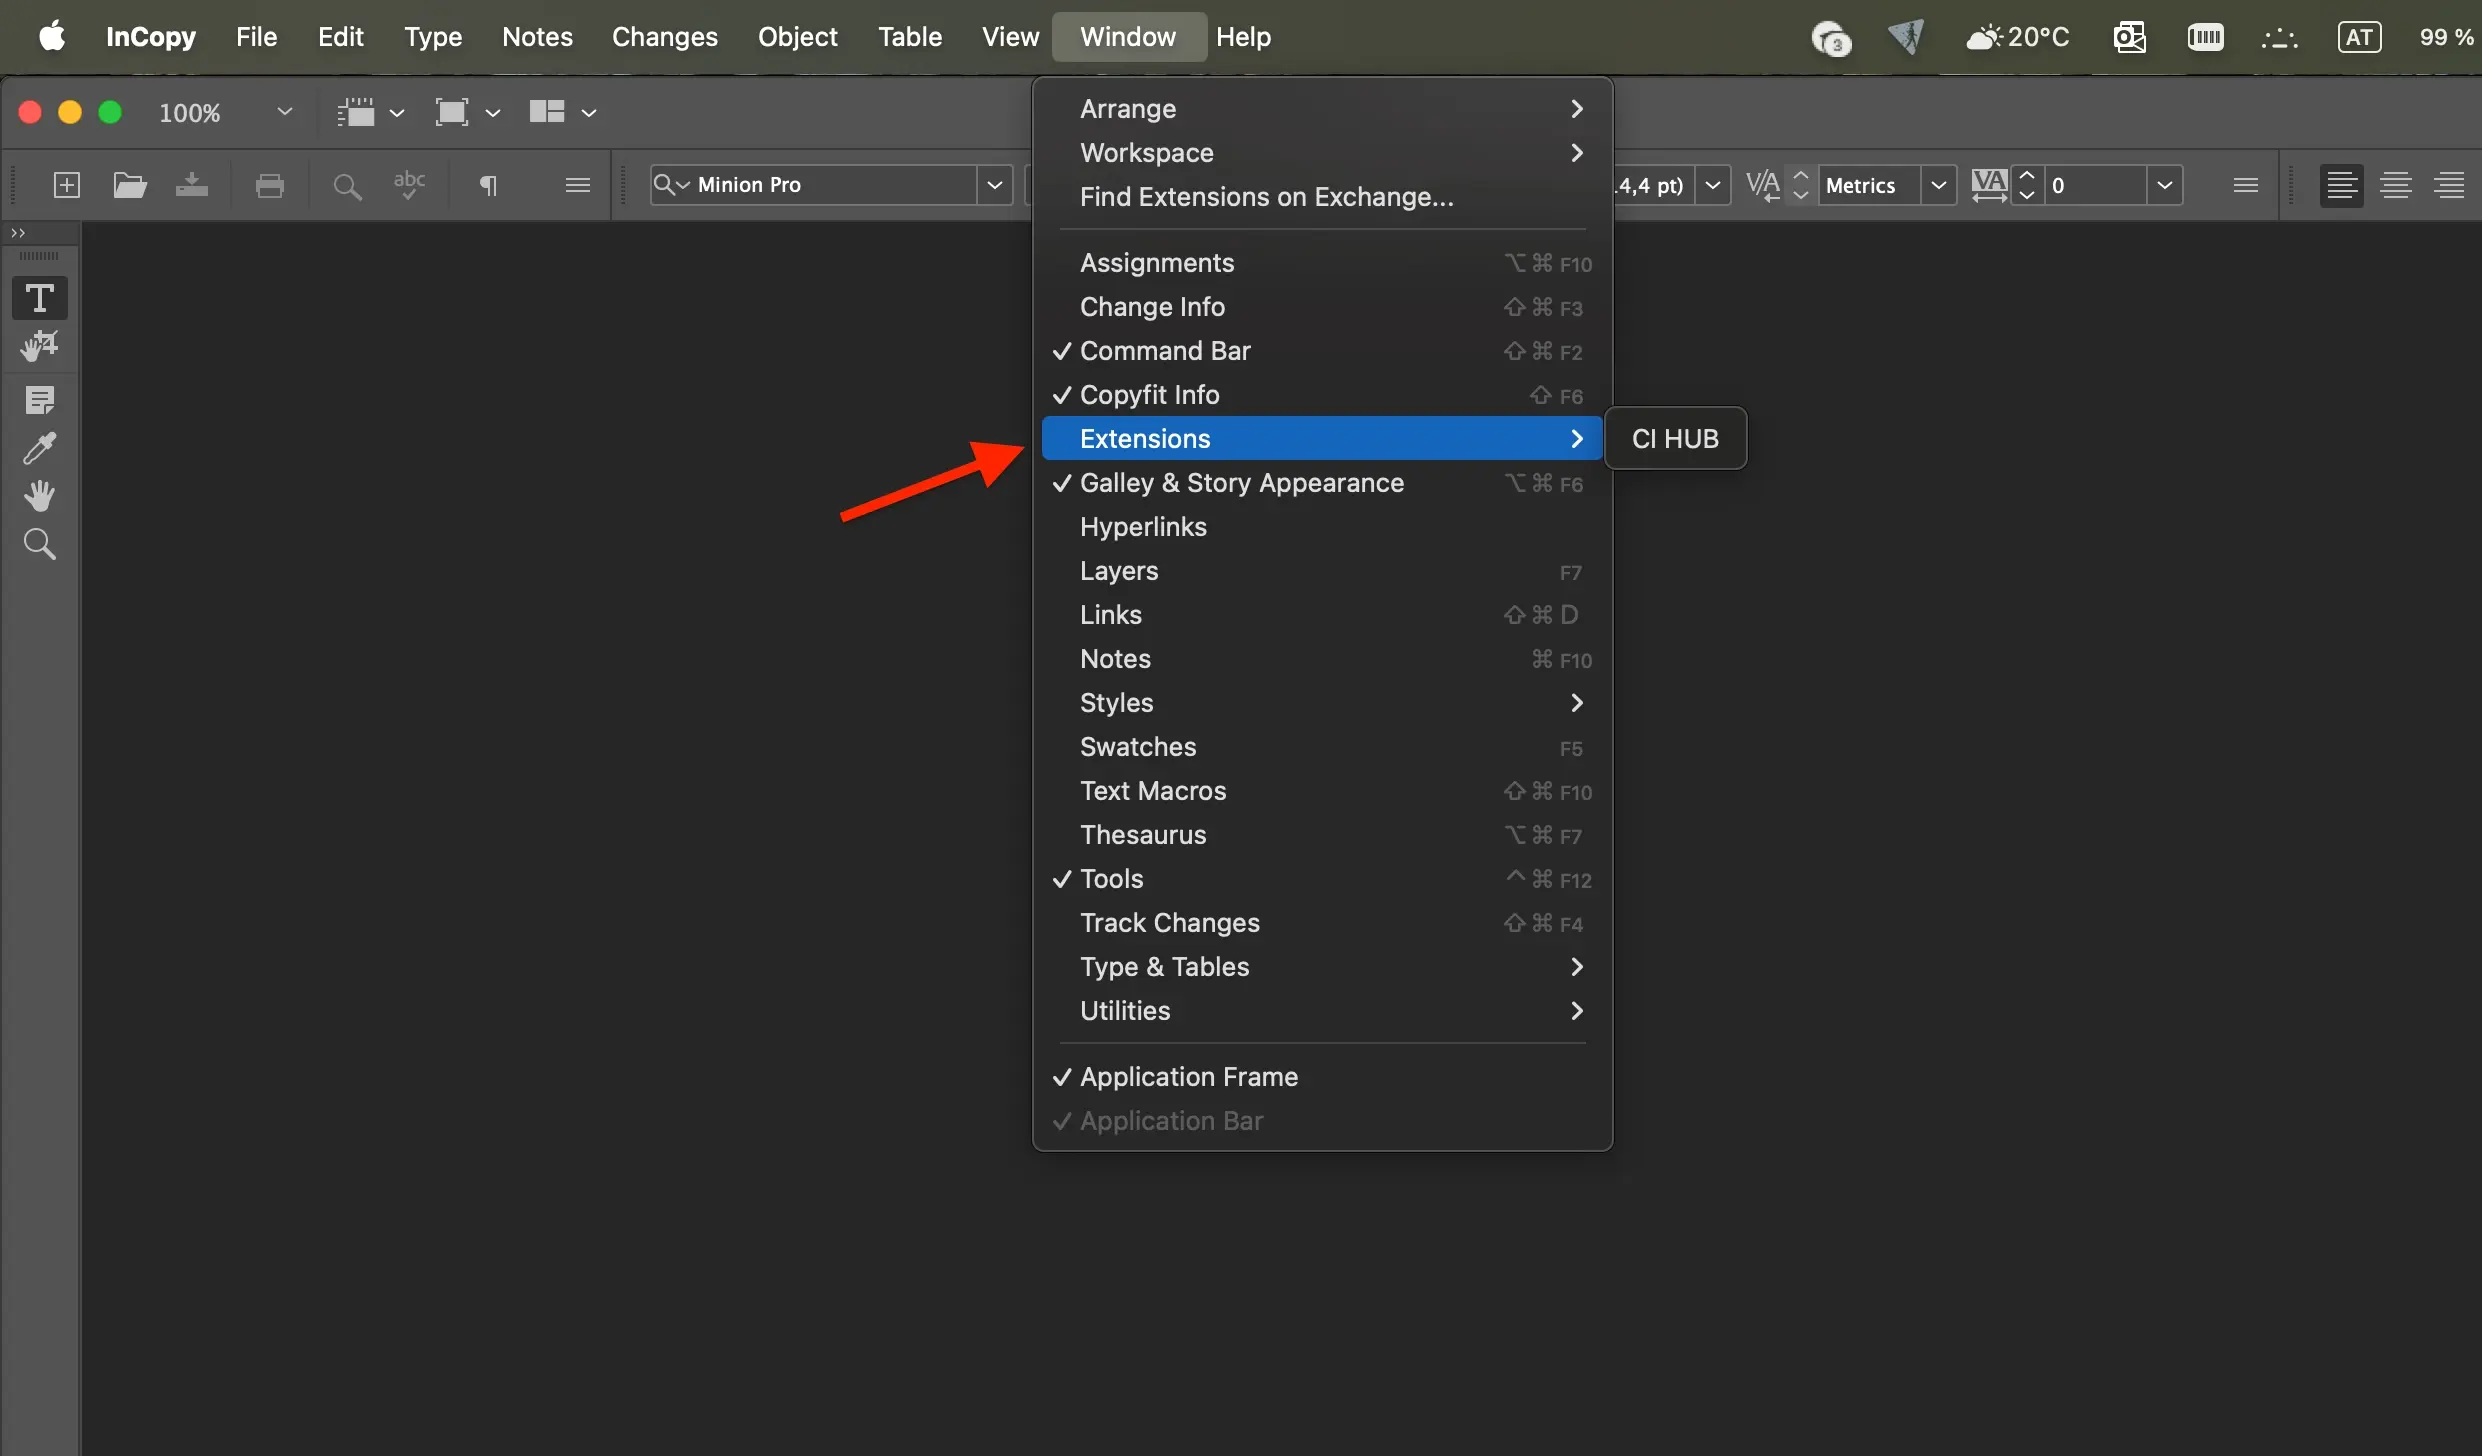Image resolution: width=2482 pixels, height=1456 pixels.
Task: Toggle Command Bar panel visibility
Action: click(x=1322, y=351)
